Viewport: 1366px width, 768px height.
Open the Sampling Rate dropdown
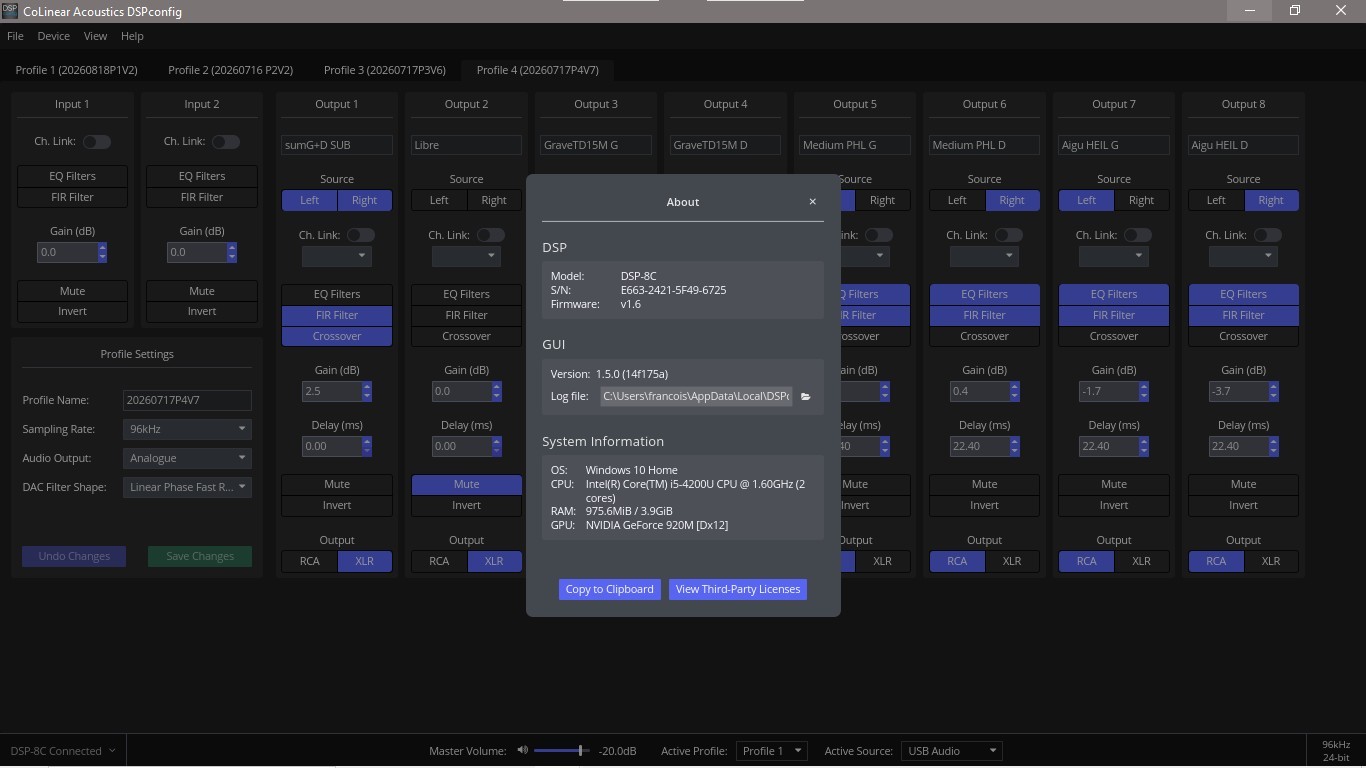[187, 429]
